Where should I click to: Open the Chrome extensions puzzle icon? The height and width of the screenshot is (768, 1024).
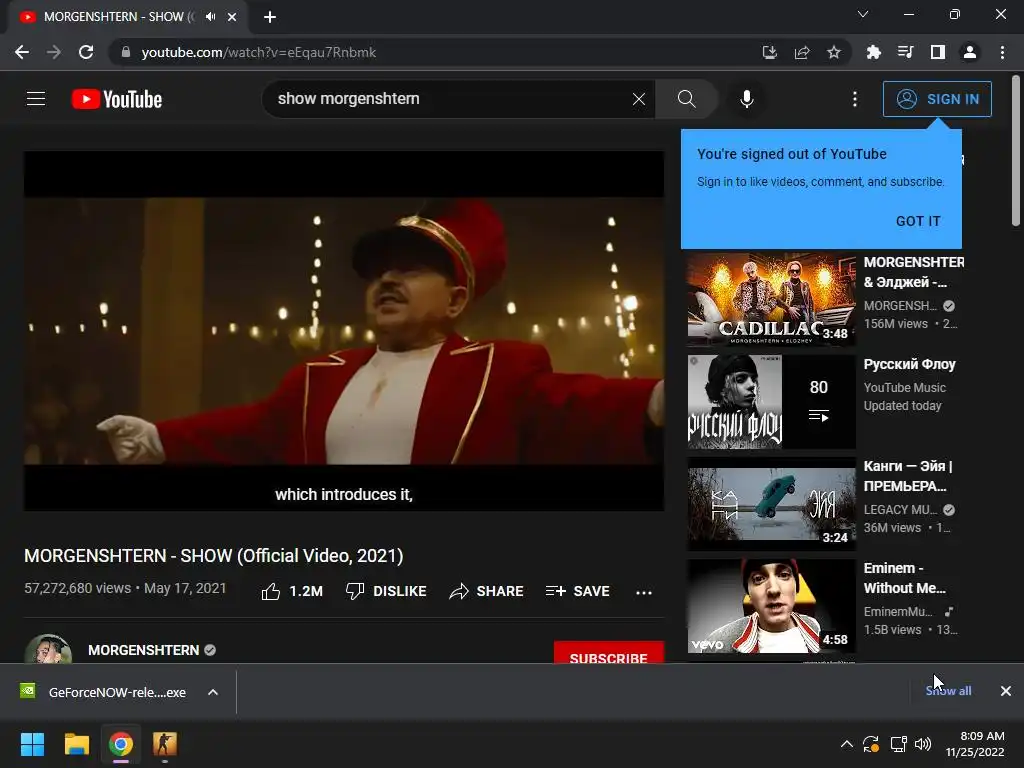coord(873,52)
